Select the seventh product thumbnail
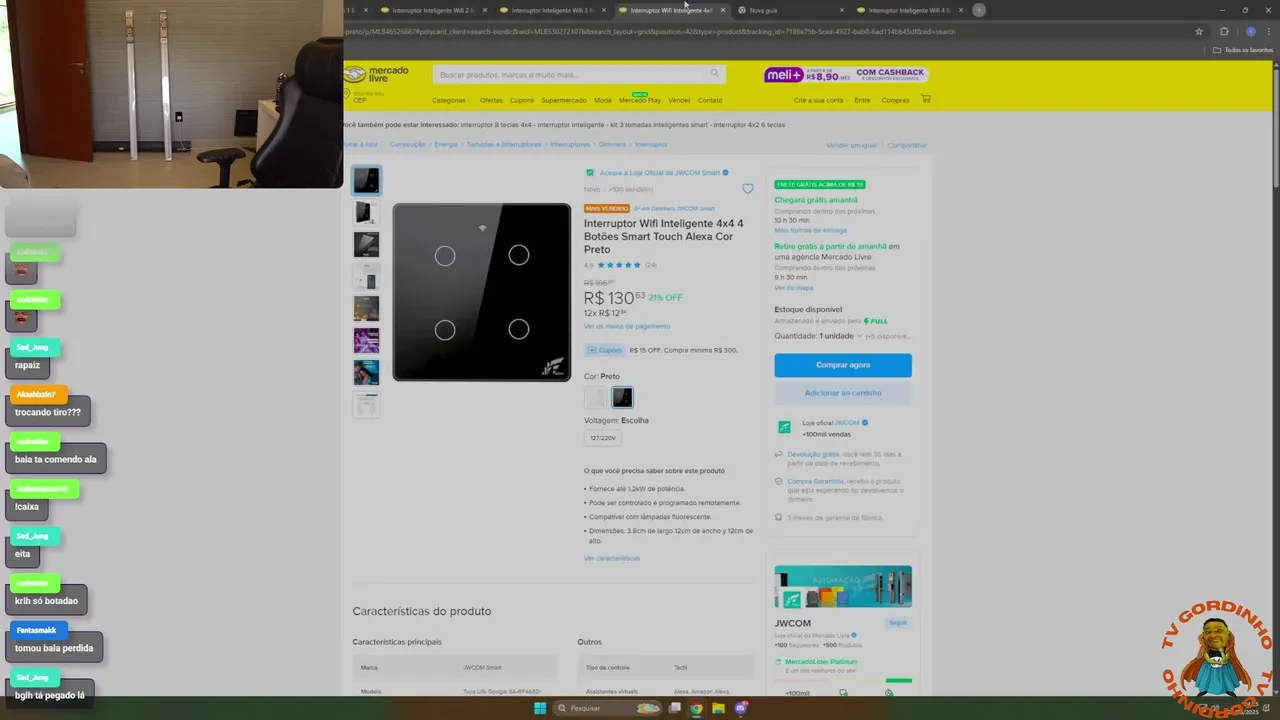 coord(366,372)
